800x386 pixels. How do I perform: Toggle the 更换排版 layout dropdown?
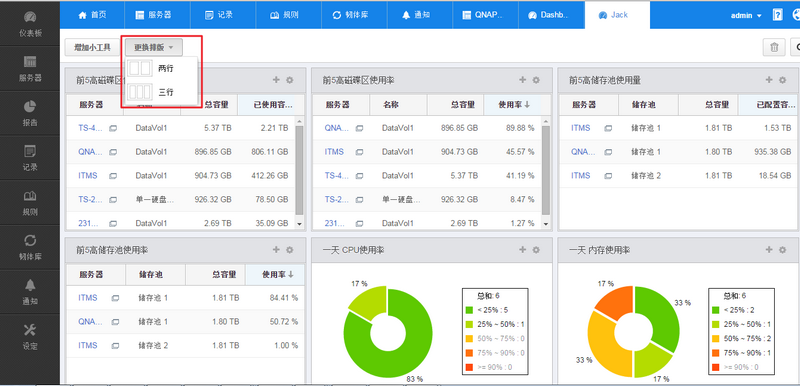pos(154,47)
